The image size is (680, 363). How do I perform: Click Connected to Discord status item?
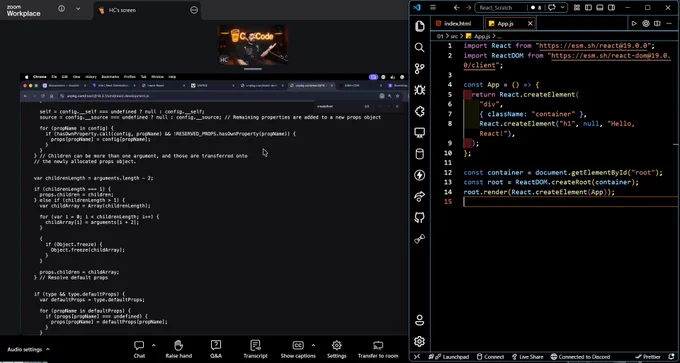[x=580, y=356]
